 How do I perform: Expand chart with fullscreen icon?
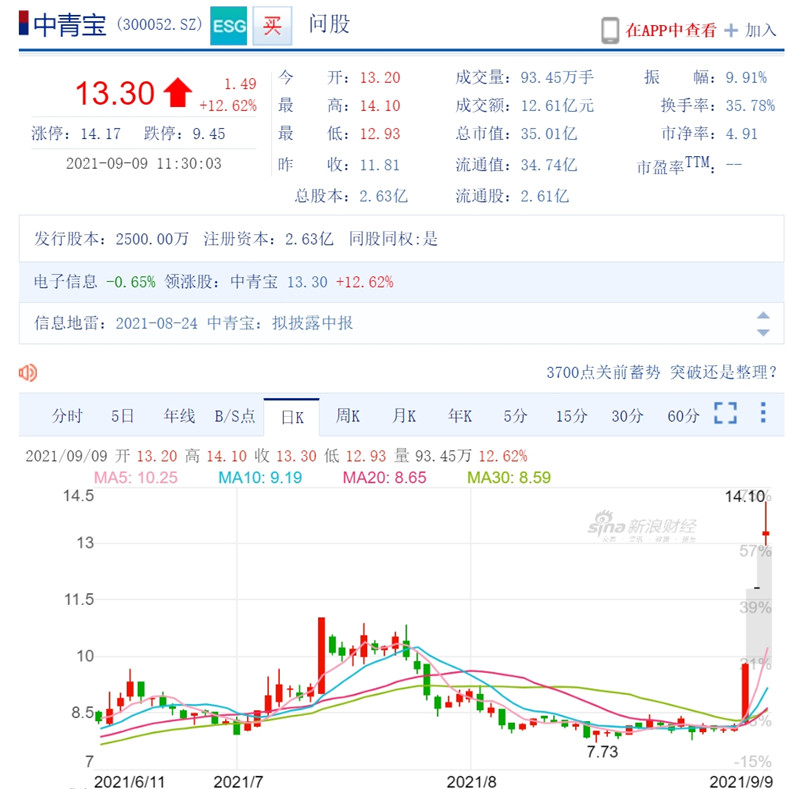(x=726, y=413)
